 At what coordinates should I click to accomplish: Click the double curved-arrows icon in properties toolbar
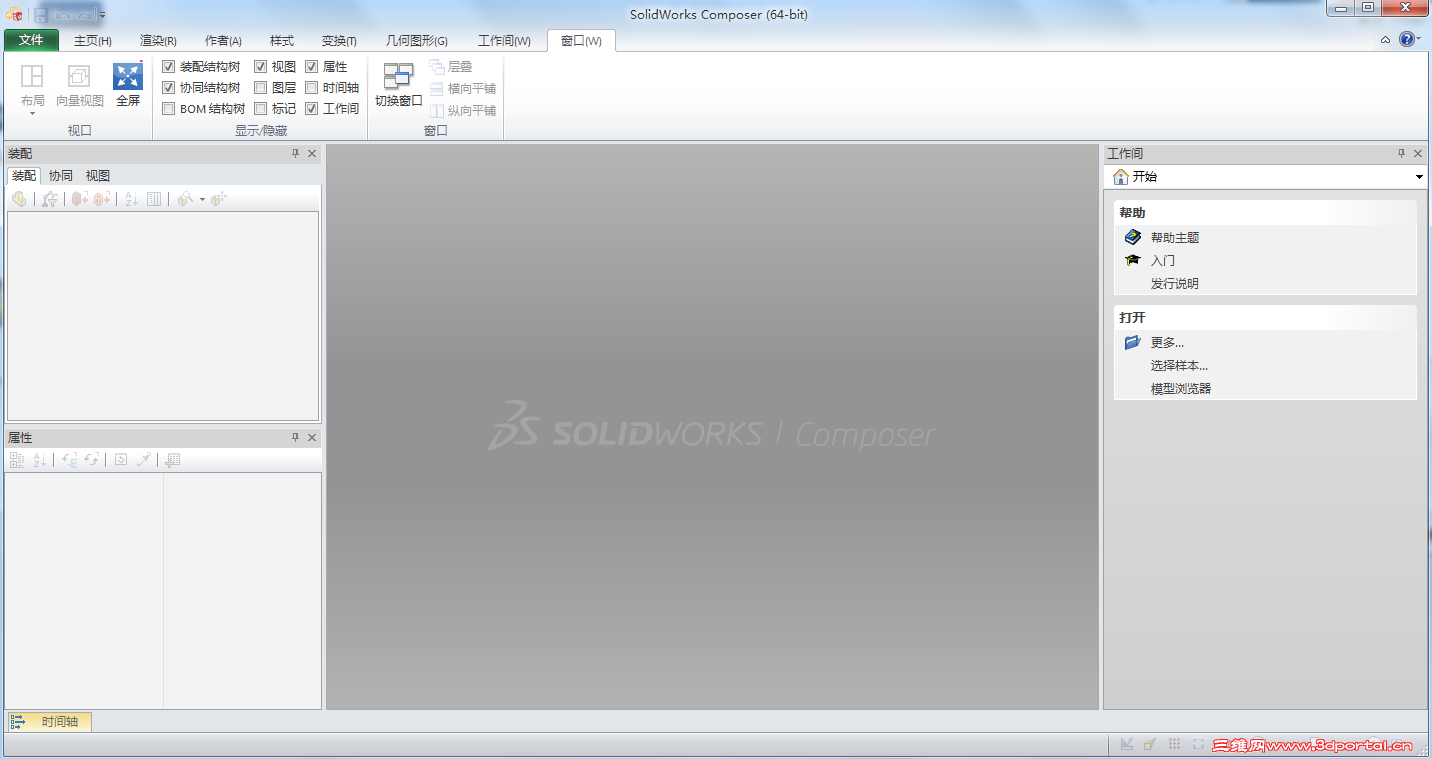click(x=92, y=460)
